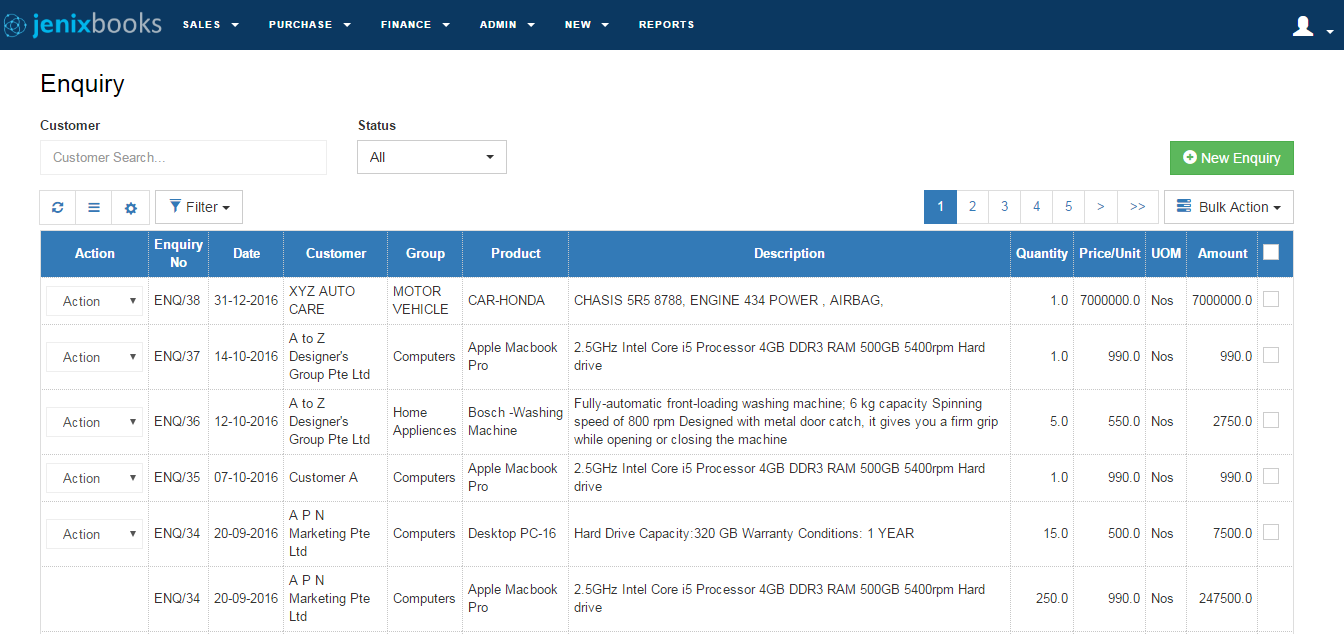Click the Enquiry No column header
1344x634 pixels.
pos(178,253)
